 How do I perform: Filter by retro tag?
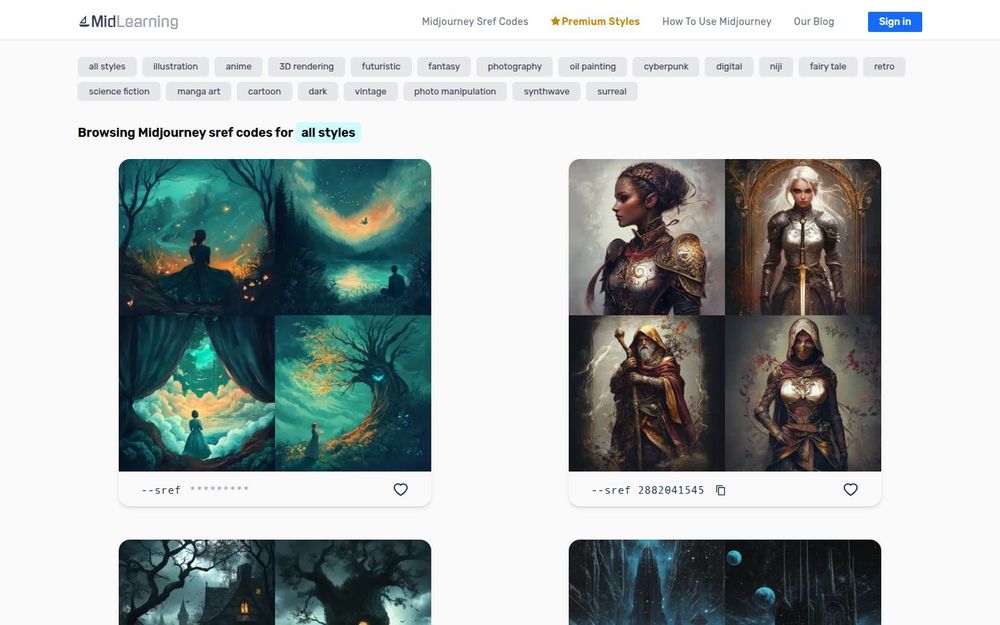click(884, 66)
